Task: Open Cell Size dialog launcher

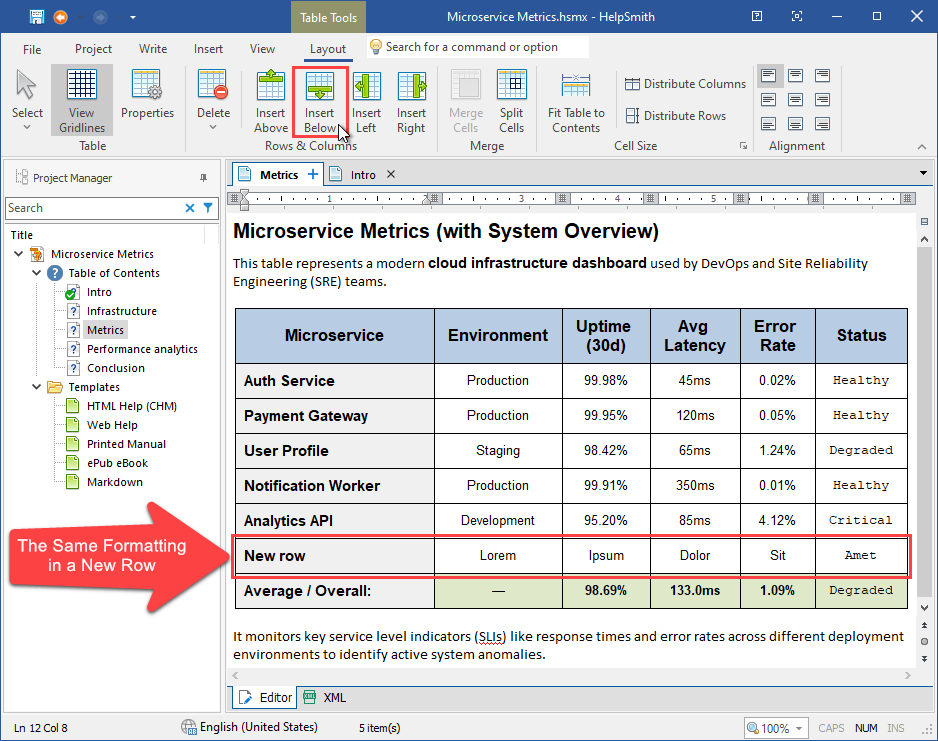Action: pos(743,146)
